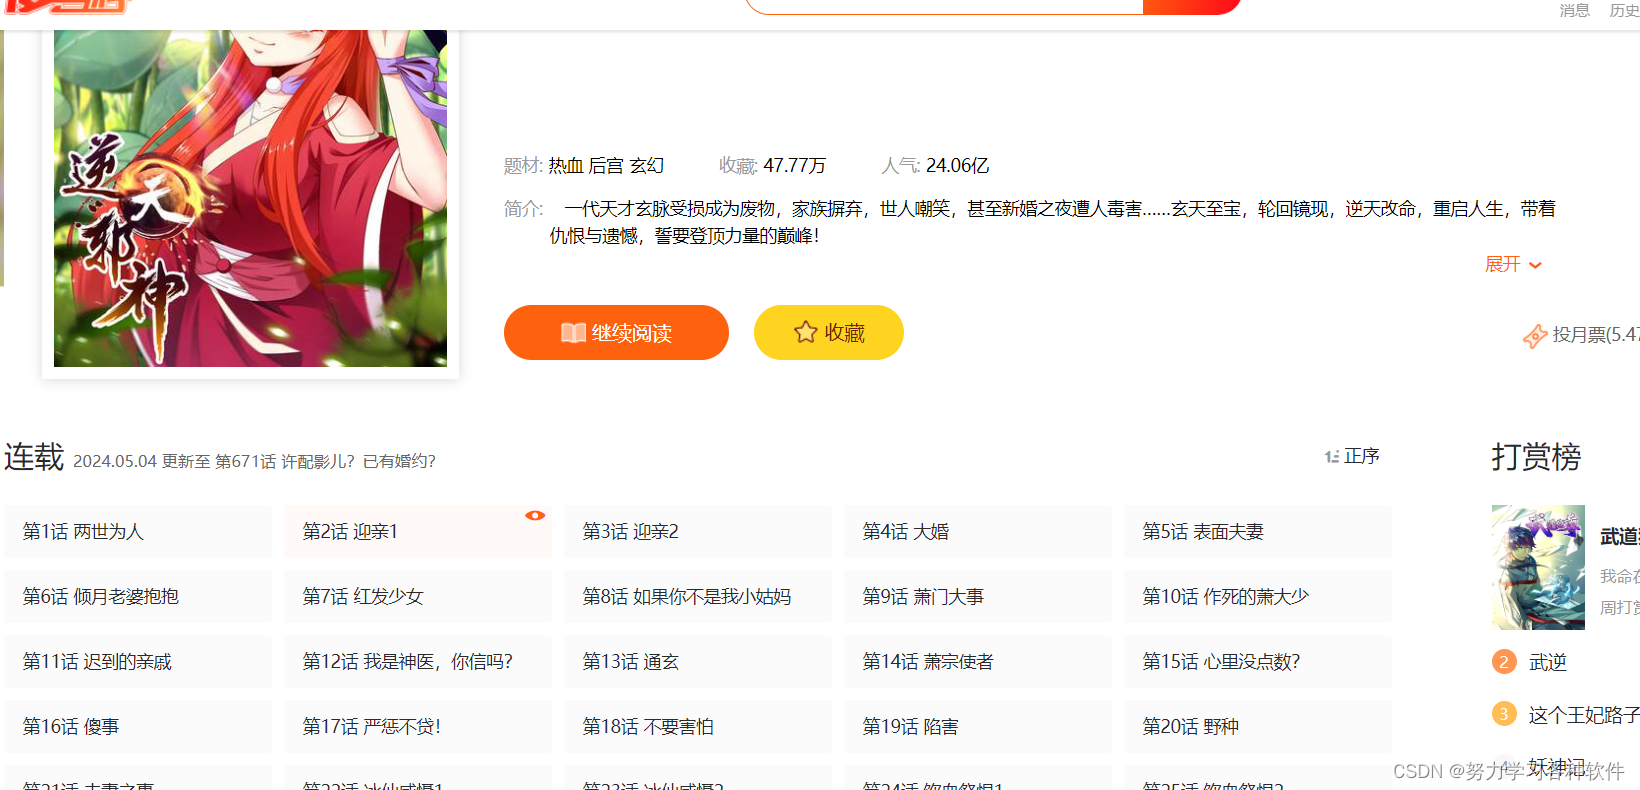Open chapter 第17话 严惩不贷!
This screenshot has width=1640, height=790.
pos(418,726)
